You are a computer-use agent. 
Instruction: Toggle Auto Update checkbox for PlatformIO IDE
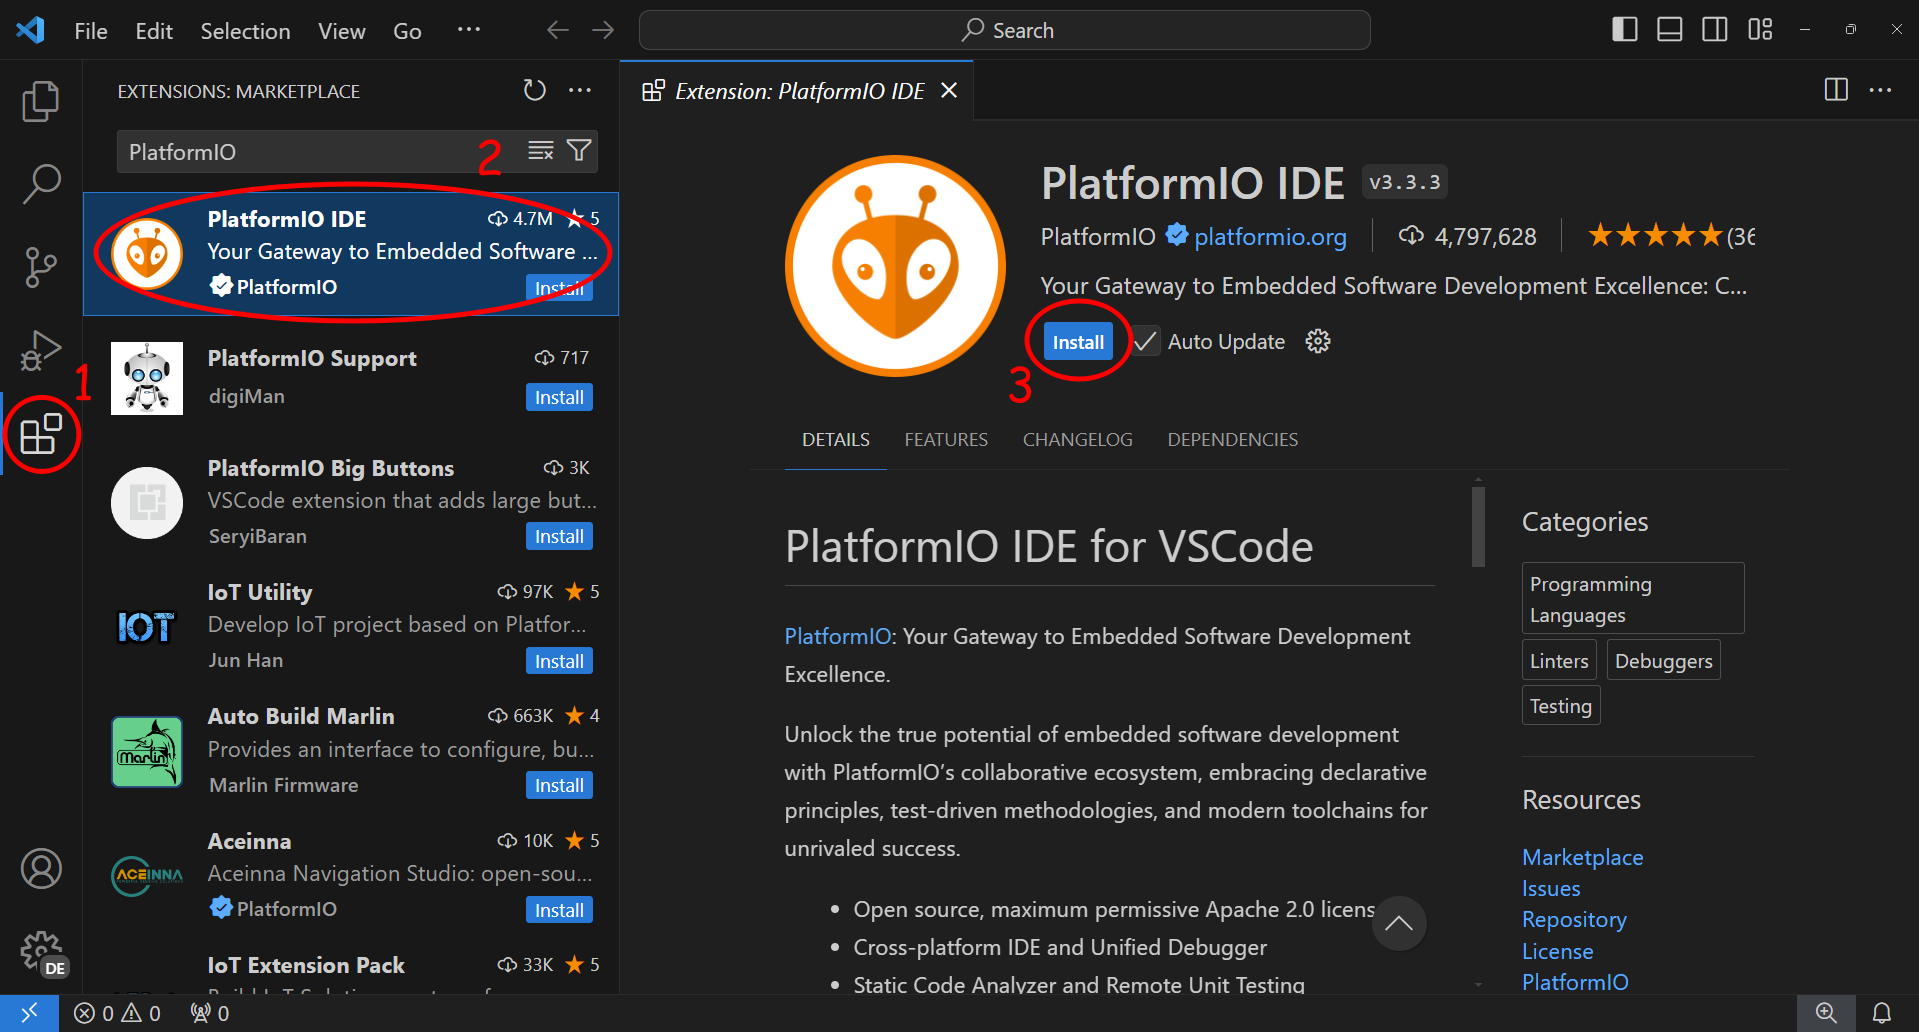[1145, 342]
